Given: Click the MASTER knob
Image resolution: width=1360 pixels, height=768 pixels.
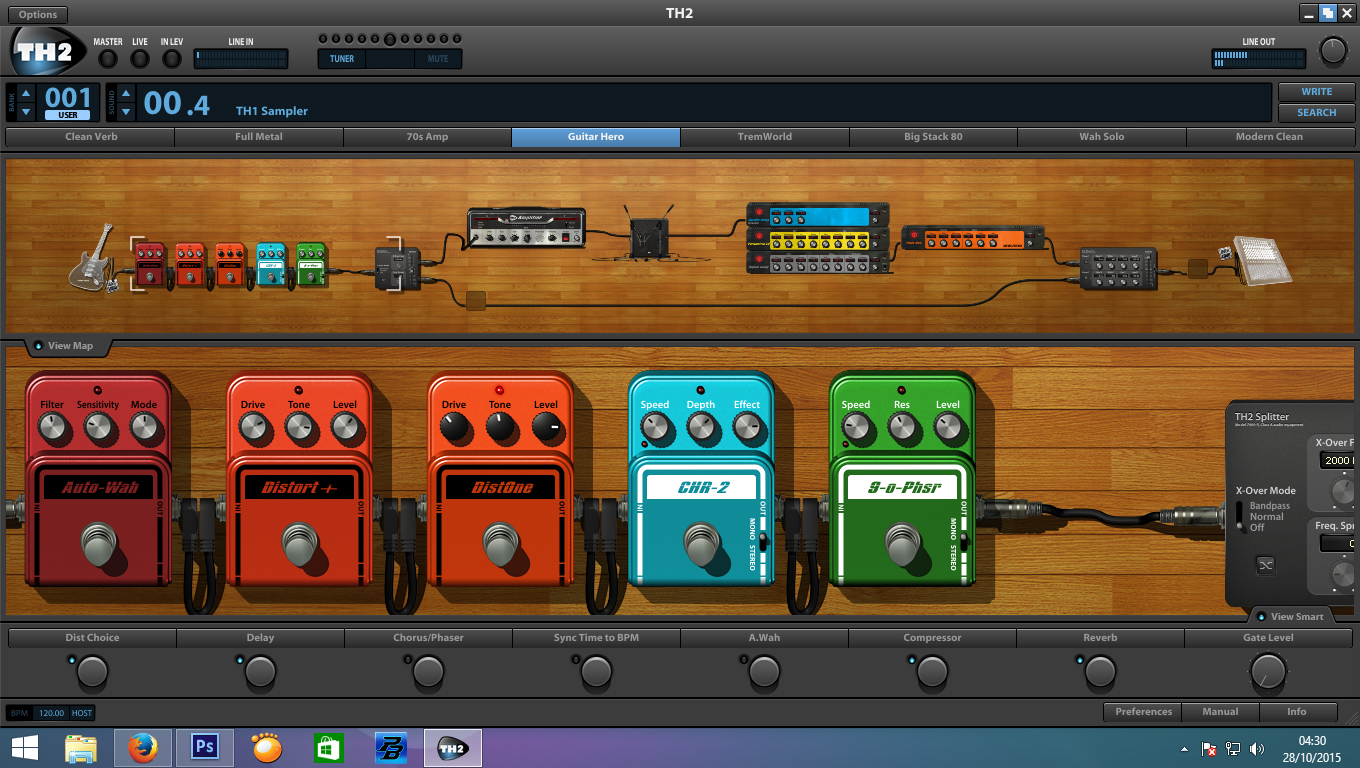Looking at the screenshot, I should (x=108, y=59).
